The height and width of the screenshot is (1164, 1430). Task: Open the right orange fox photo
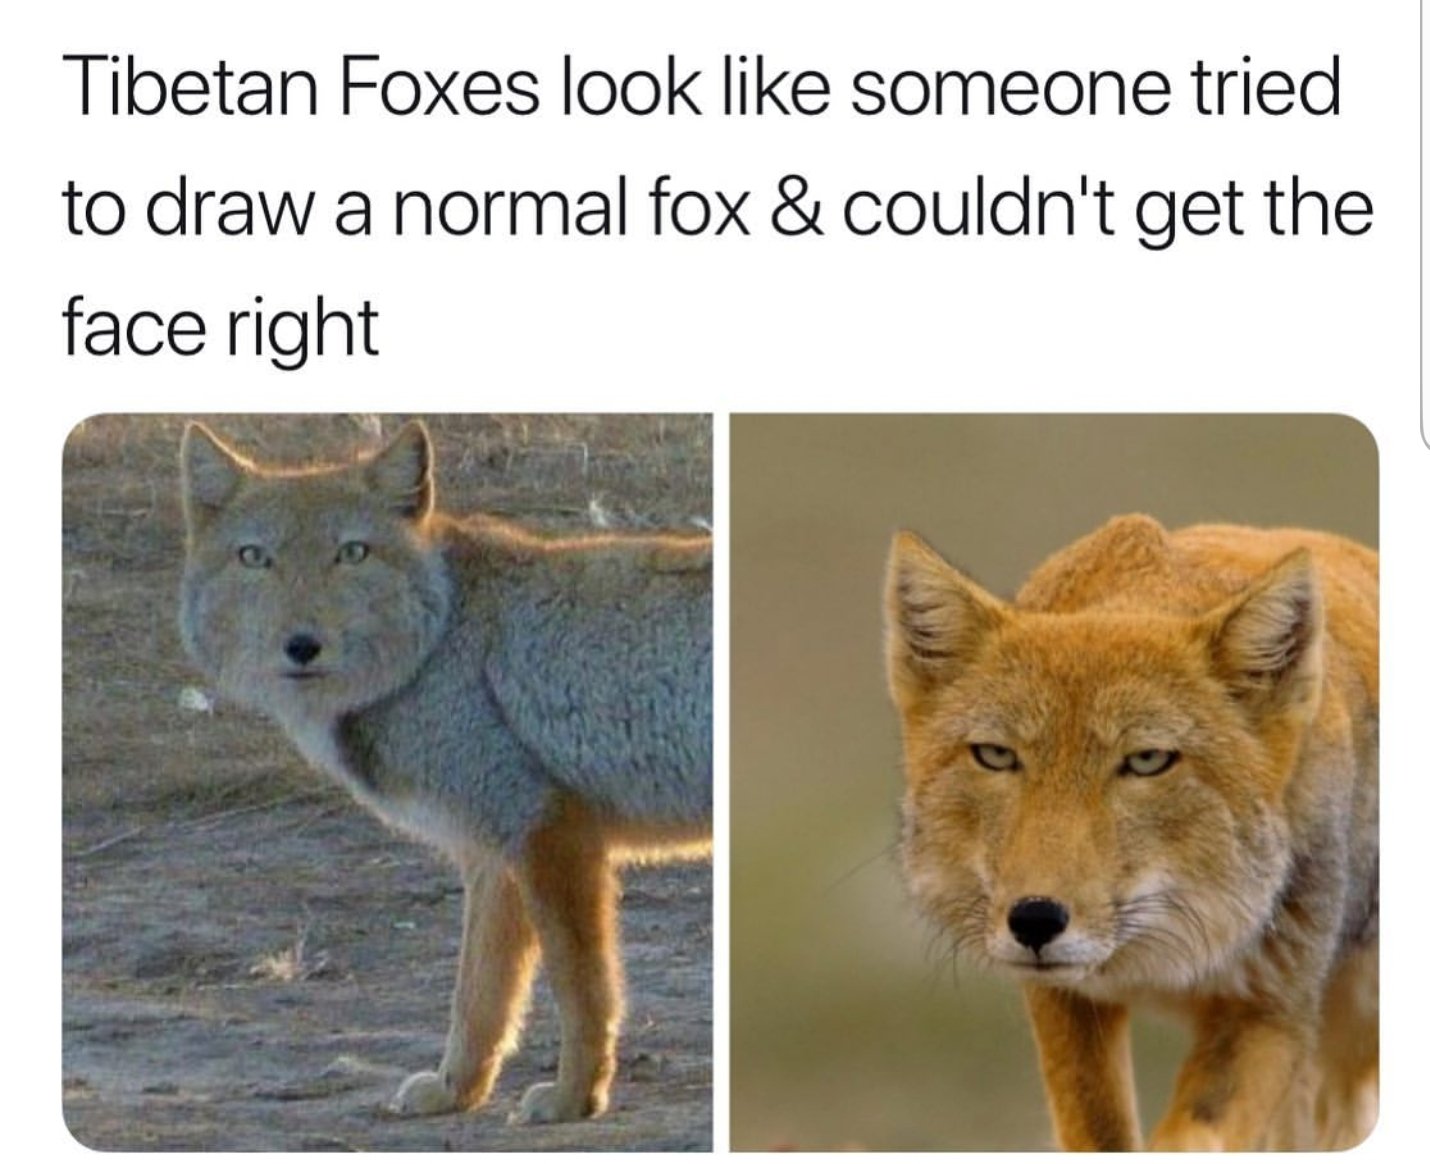tap(1054, 783)
